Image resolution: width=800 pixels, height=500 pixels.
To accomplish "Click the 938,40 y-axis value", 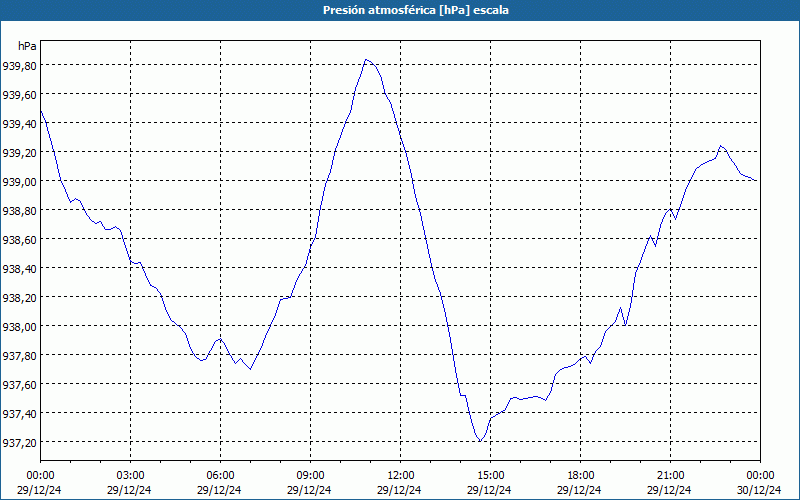I will tap(19, 268).
